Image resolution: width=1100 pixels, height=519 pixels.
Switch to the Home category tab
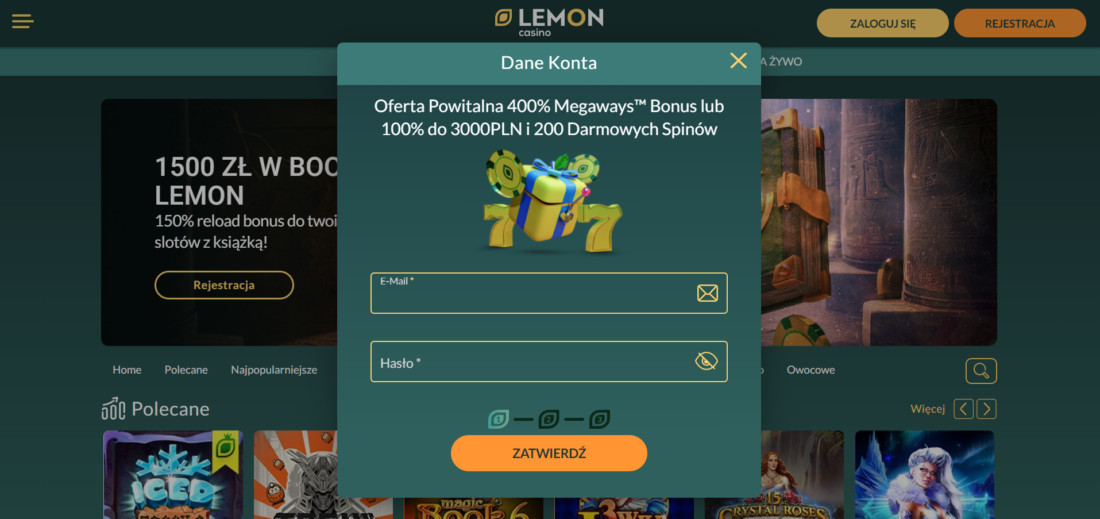tap(127, 370)
